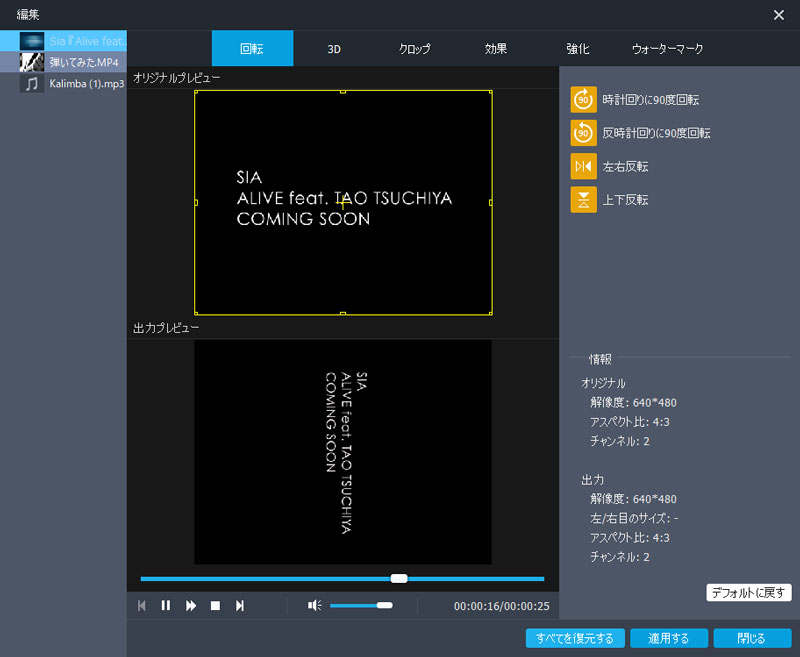
Task: Click the crop frame top-left corner handle
Action: point(196,92)
